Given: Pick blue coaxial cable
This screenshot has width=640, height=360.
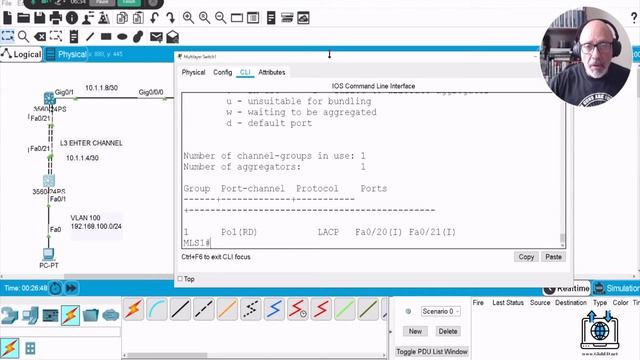Looking at the screenshot, I should click(274, 309).
